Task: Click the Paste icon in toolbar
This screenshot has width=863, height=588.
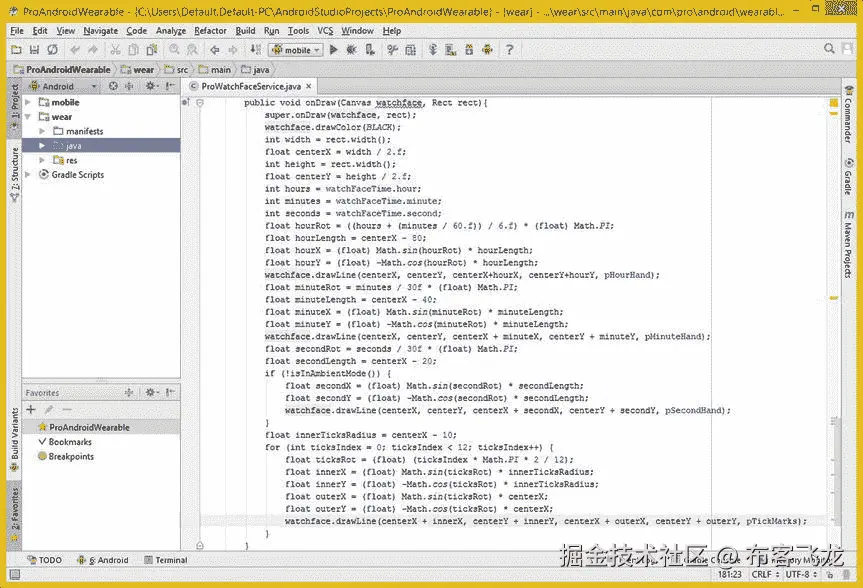Action: [x=151, y=50]
